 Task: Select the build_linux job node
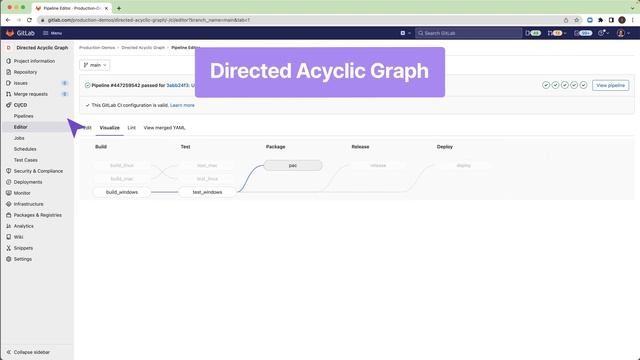(x=122, y=165)
